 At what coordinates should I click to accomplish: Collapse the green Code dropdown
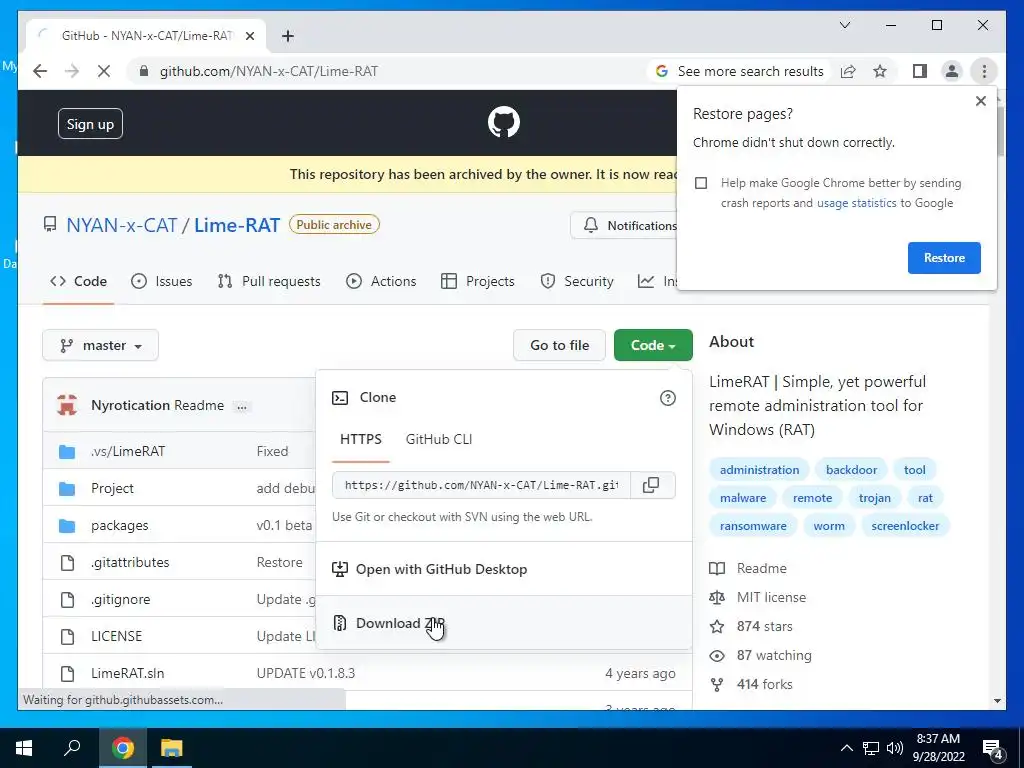tap(653, 345)
